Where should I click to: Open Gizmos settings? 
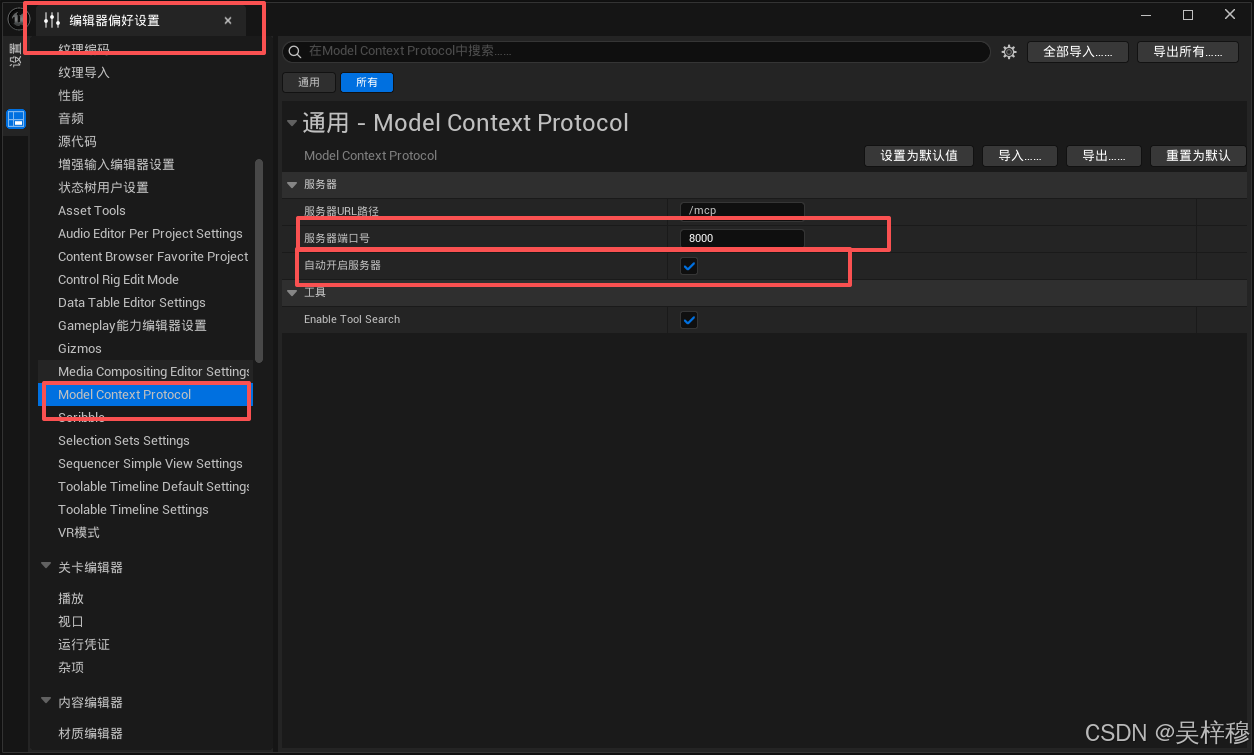tap(80, 348)
